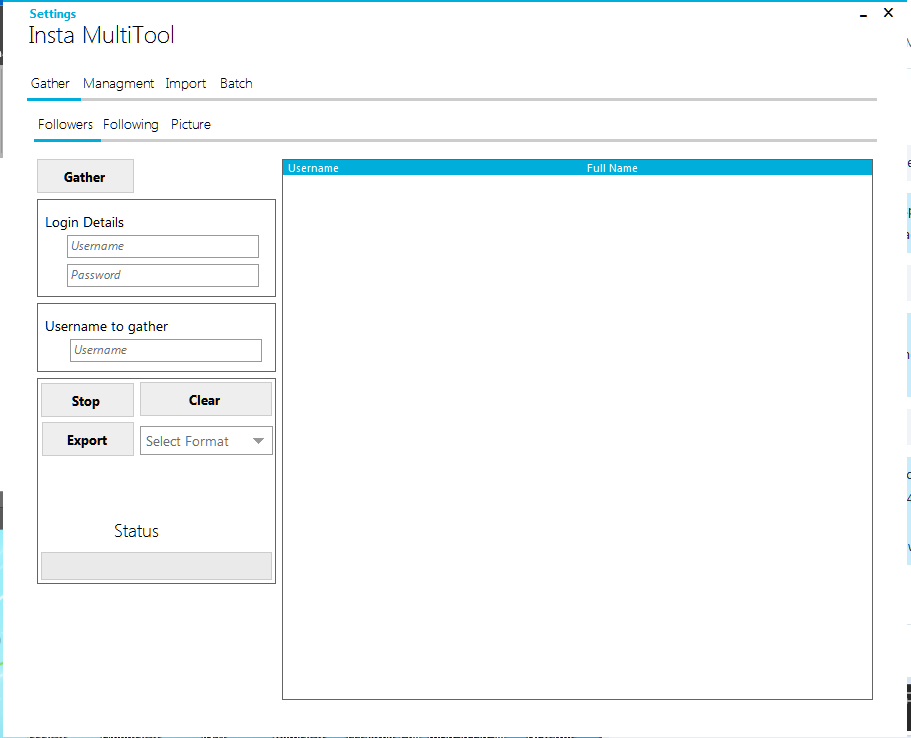Open the Managment tab
911x738 pixels.
tap(119, 84)
